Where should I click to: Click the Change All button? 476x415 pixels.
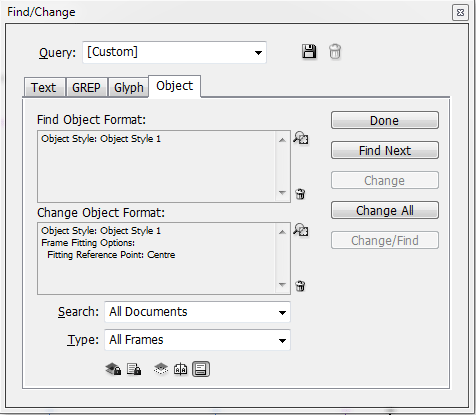click(x=385, y=210)
